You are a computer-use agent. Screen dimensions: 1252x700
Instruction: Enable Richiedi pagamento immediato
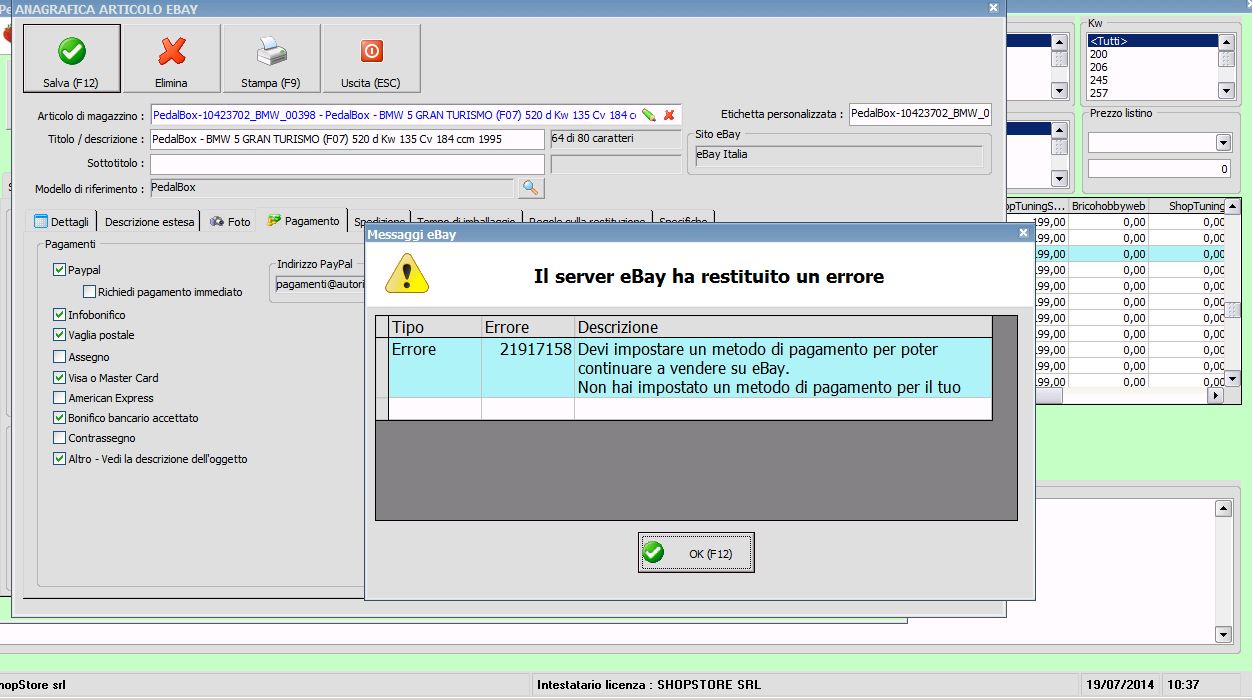(x=90, y=292)
